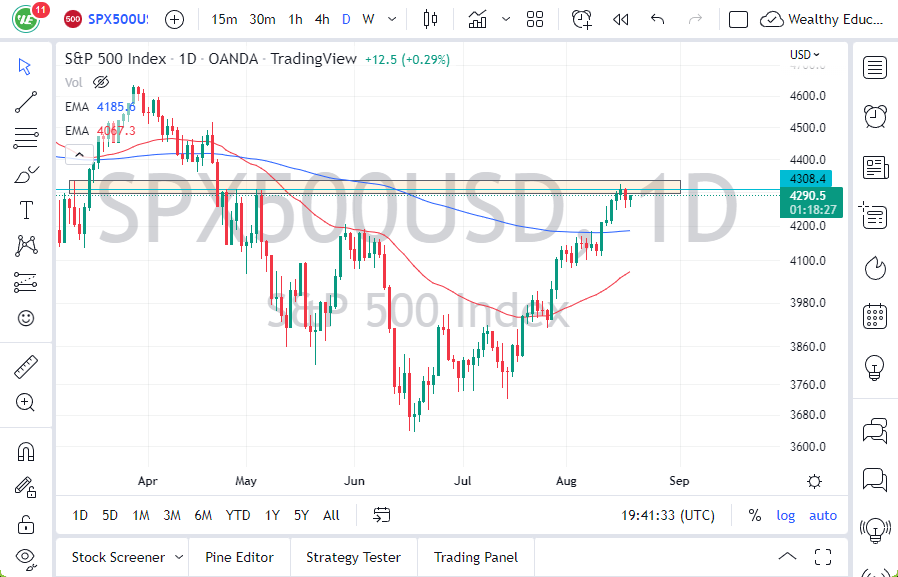
Task: Select the 6M date range button
Action: coord(203,515)
